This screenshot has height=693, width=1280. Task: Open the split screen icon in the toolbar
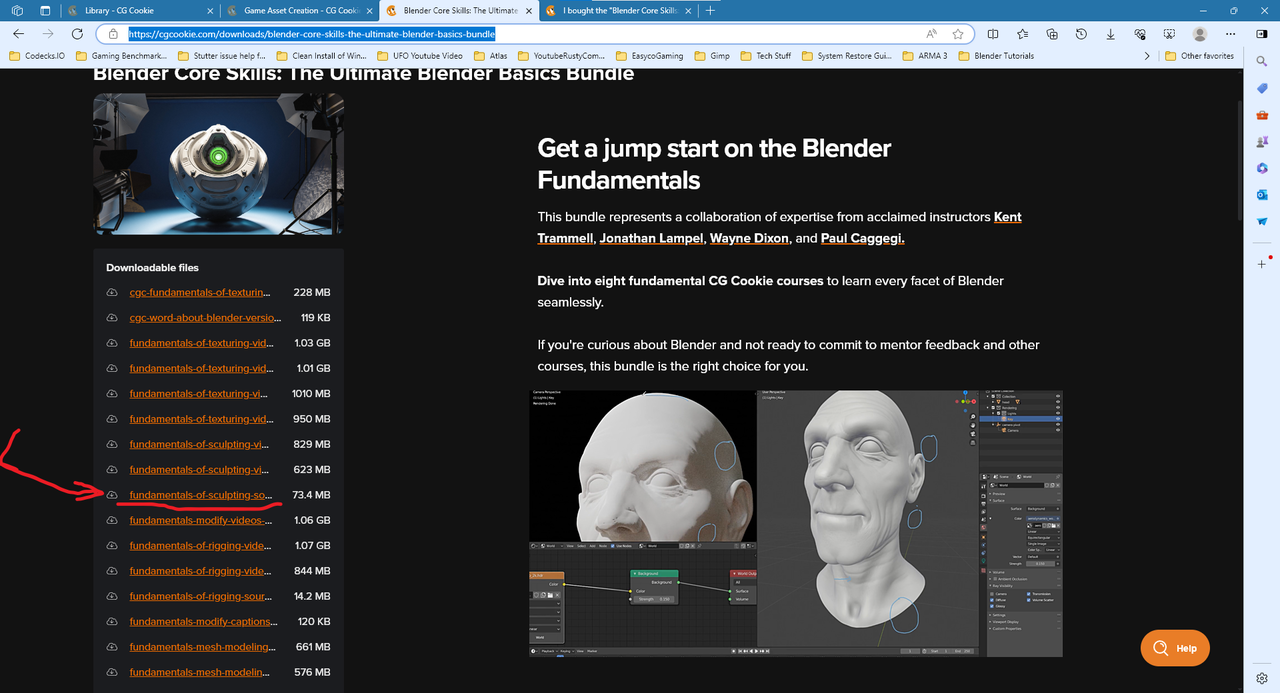click(993, 33)
